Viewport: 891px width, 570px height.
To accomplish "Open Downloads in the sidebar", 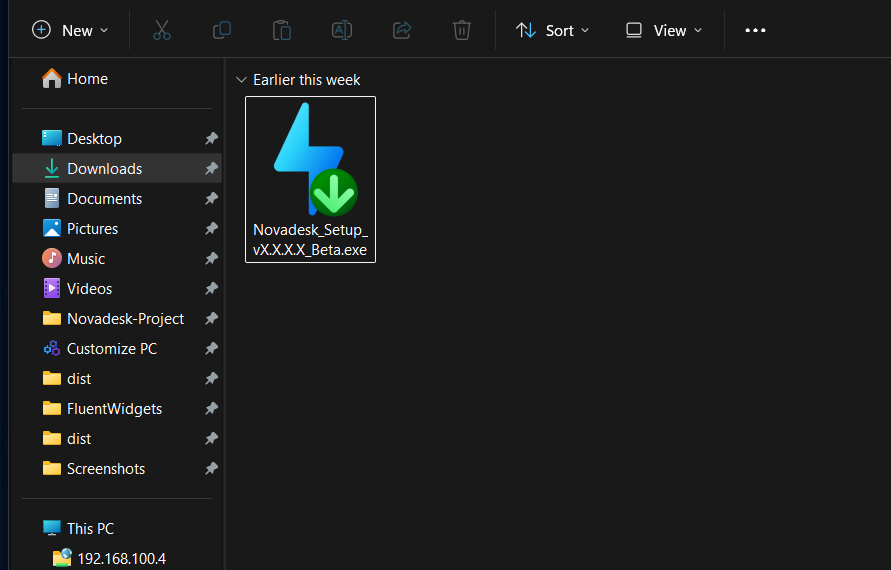I will pos(117,168).
